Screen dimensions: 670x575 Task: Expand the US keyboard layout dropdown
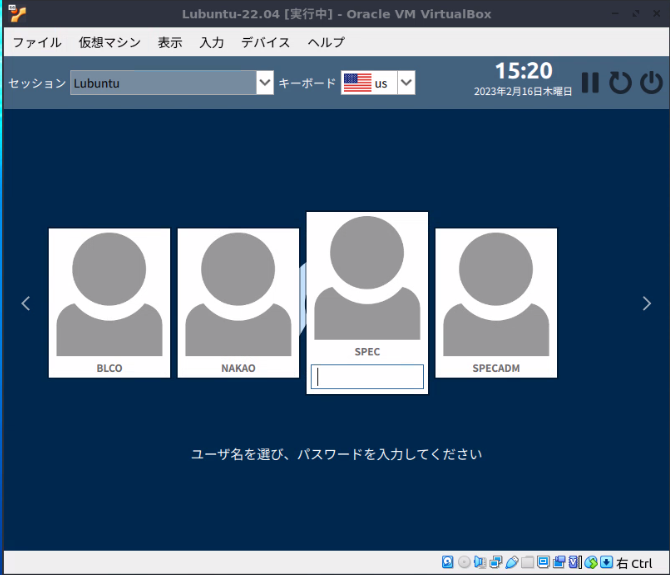406,83
